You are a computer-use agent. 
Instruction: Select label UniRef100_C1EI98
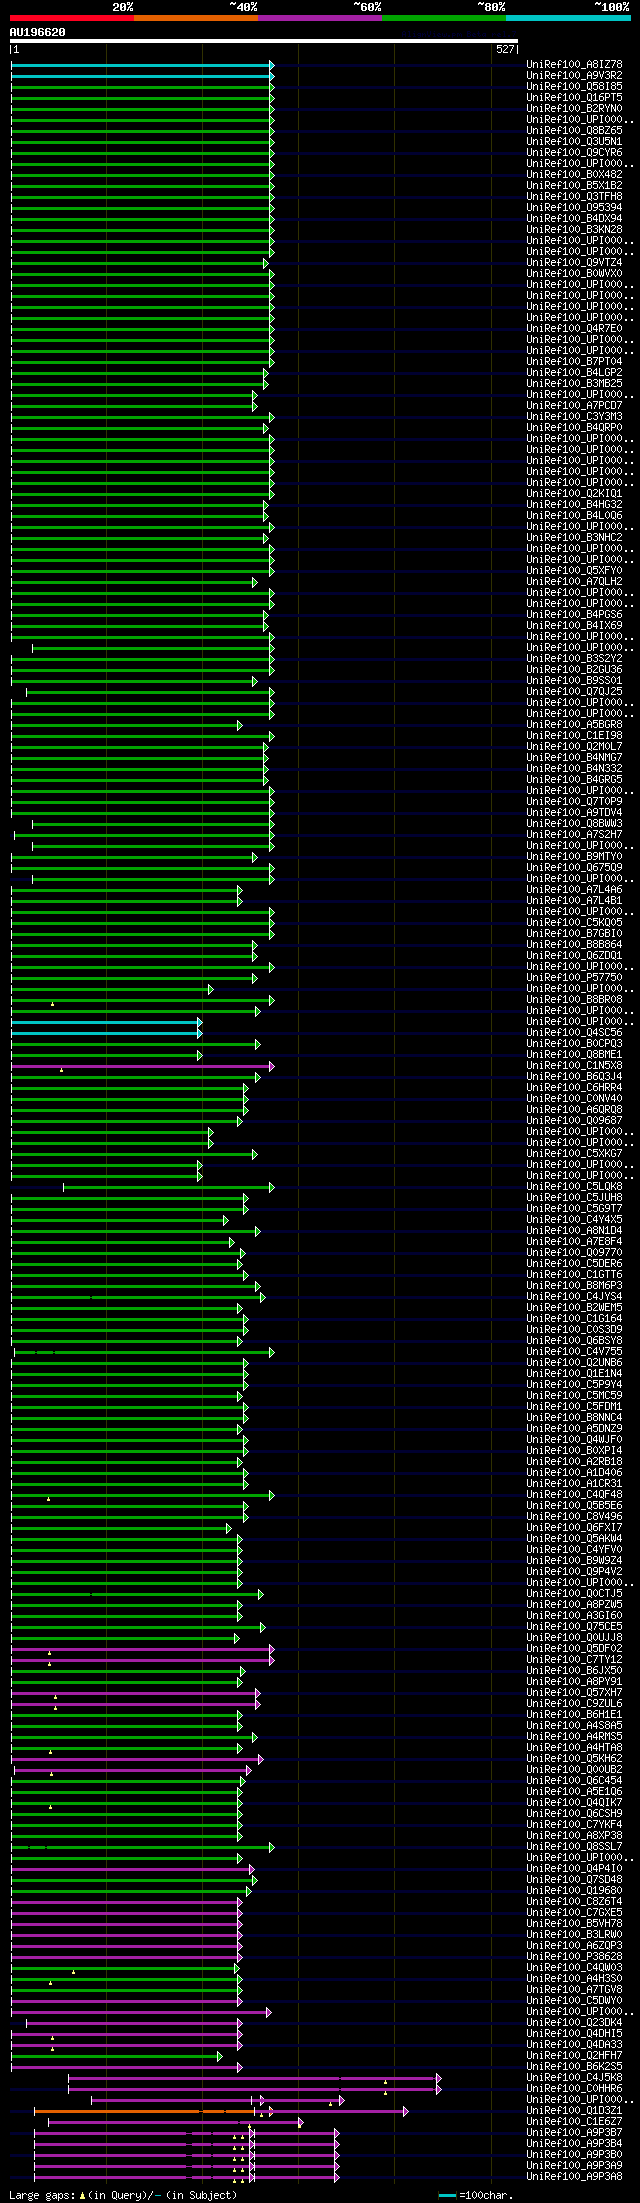[x=574, y=735]
